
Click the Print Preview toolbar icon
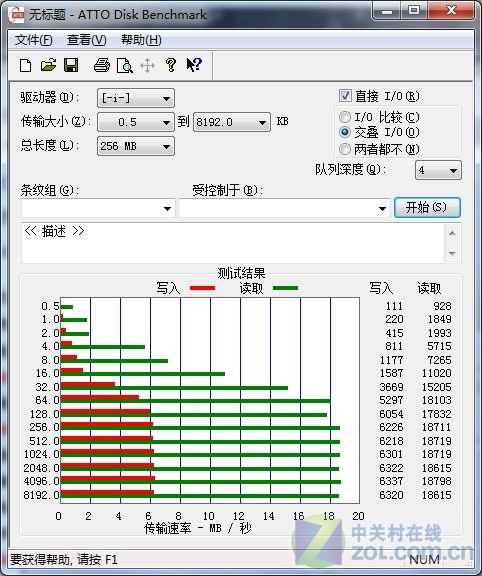(125, 65)
